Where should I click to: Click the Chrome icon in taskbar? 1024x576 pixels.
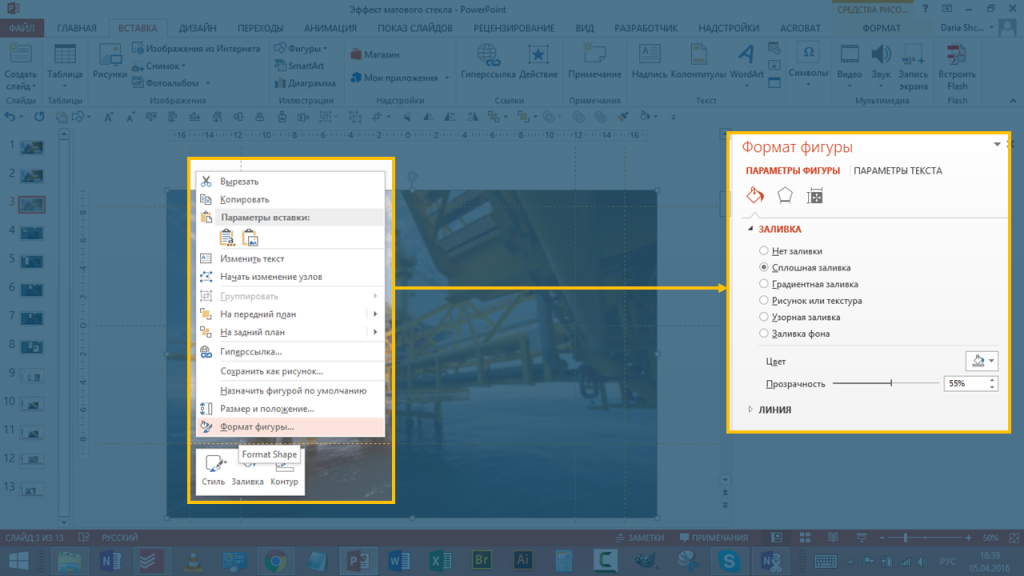tap(277, 561)
